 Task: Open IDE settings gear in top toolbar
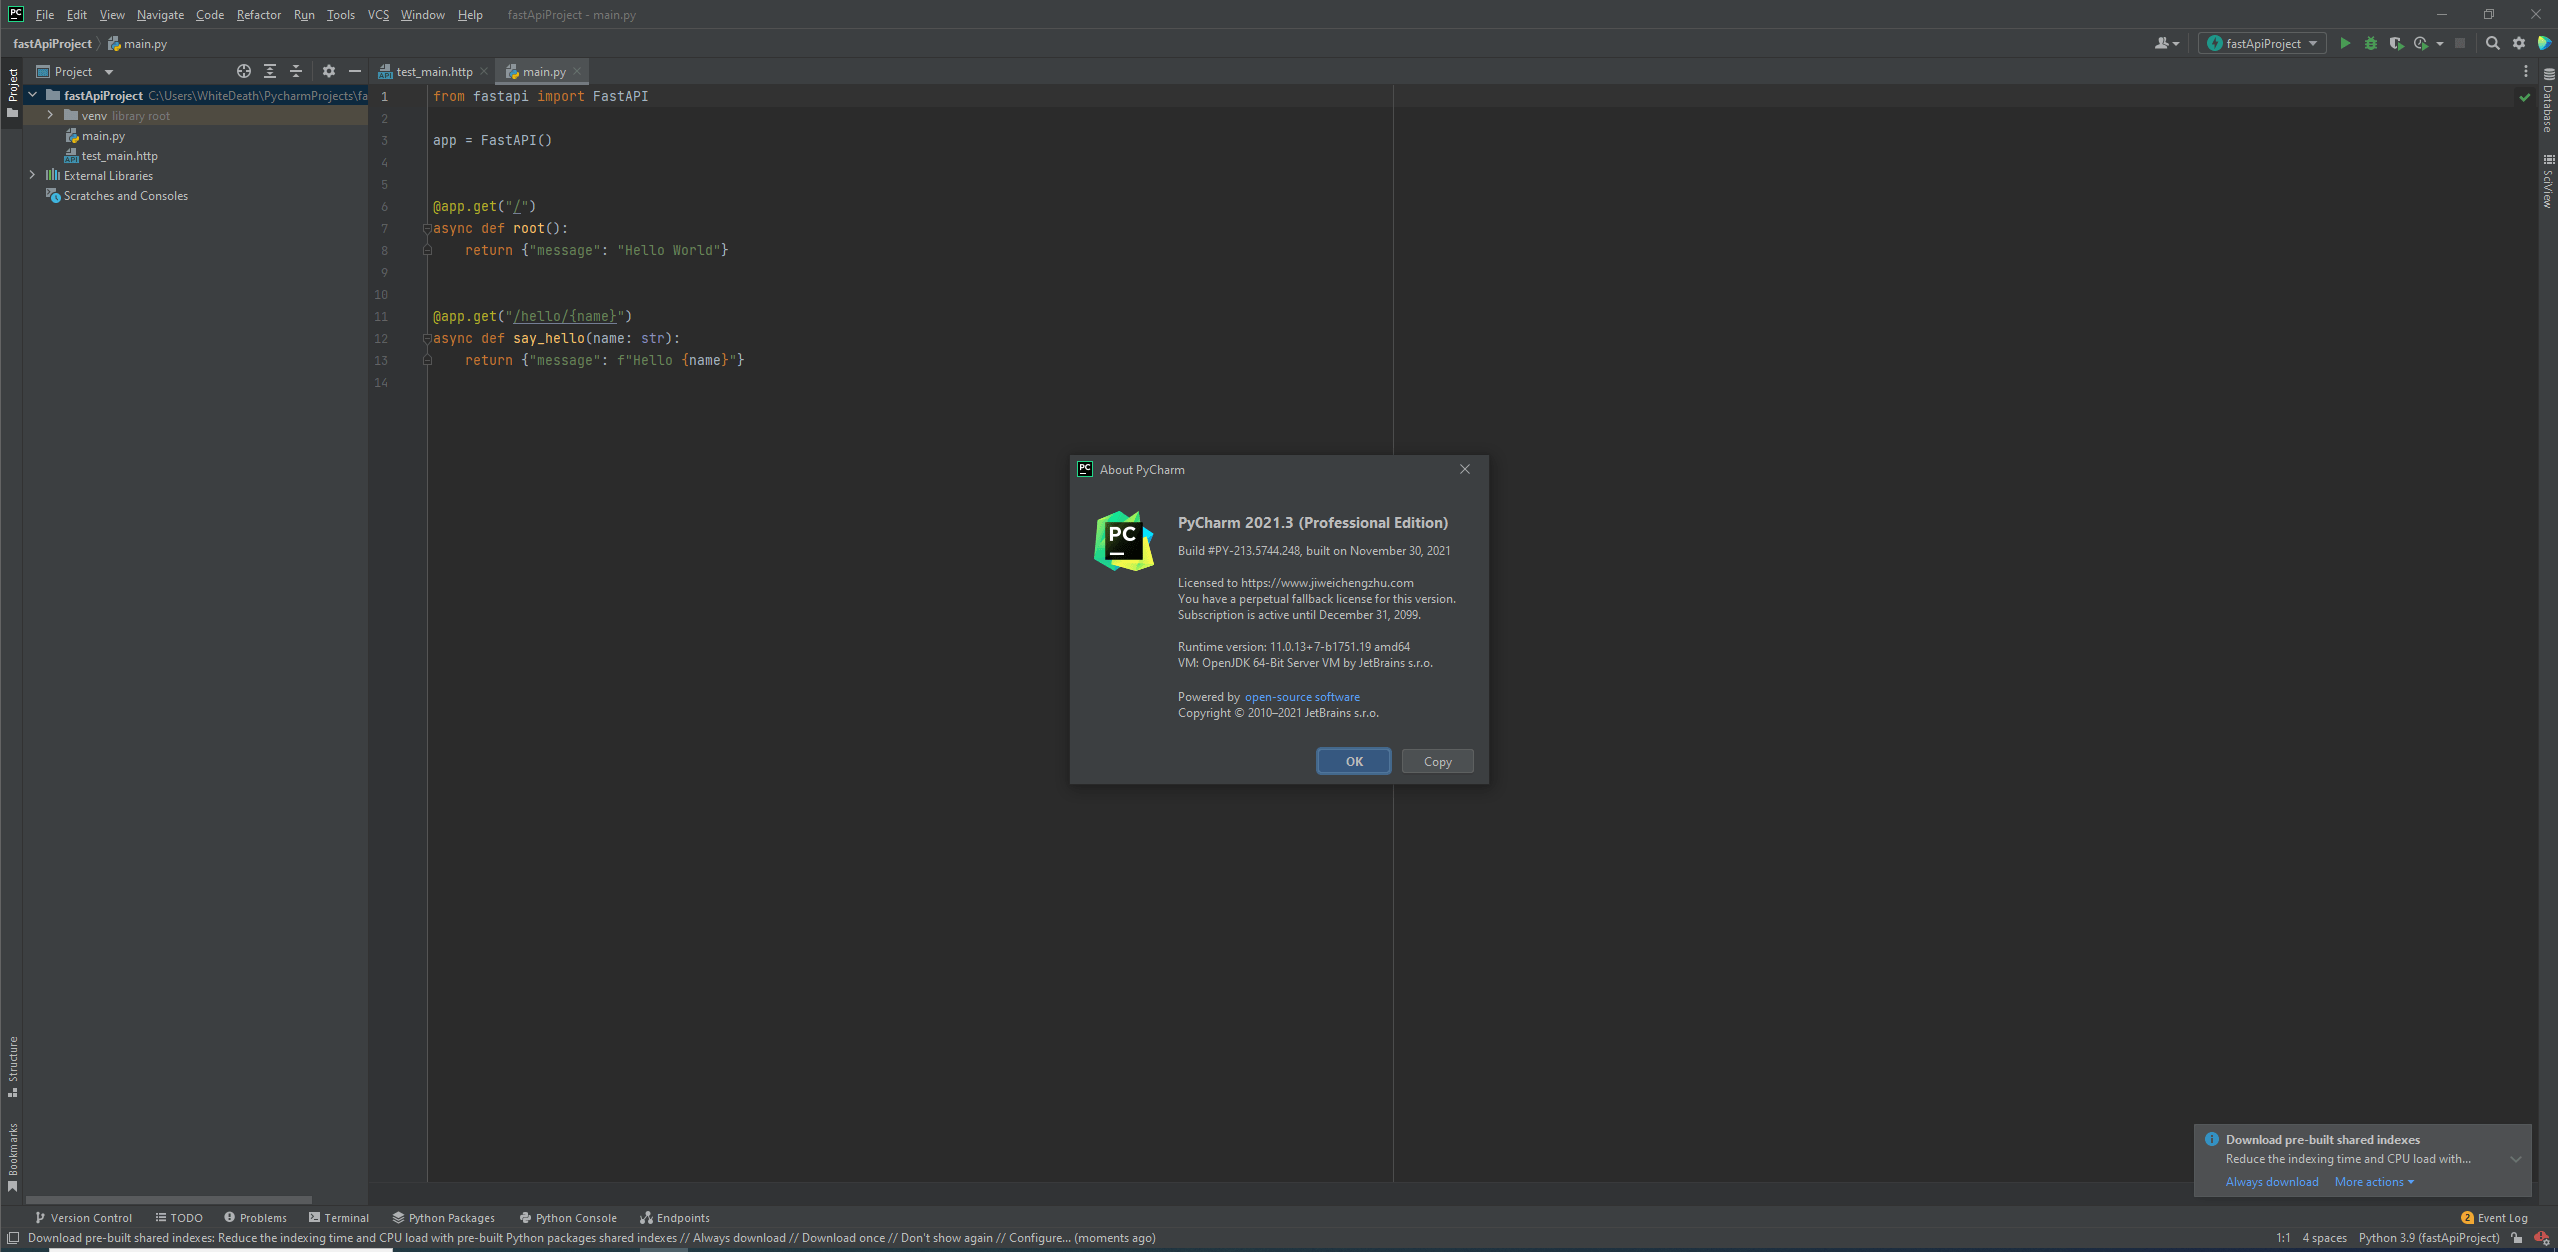pyautogui.click(x=2519, y=43)
